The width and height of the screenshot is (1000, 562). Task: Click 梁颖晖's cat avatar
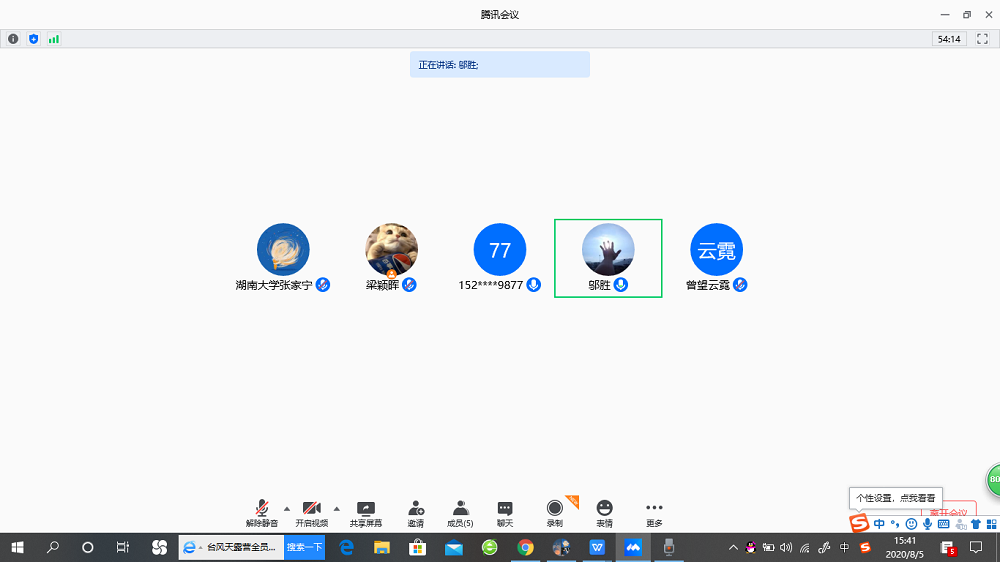coord(391,249)
